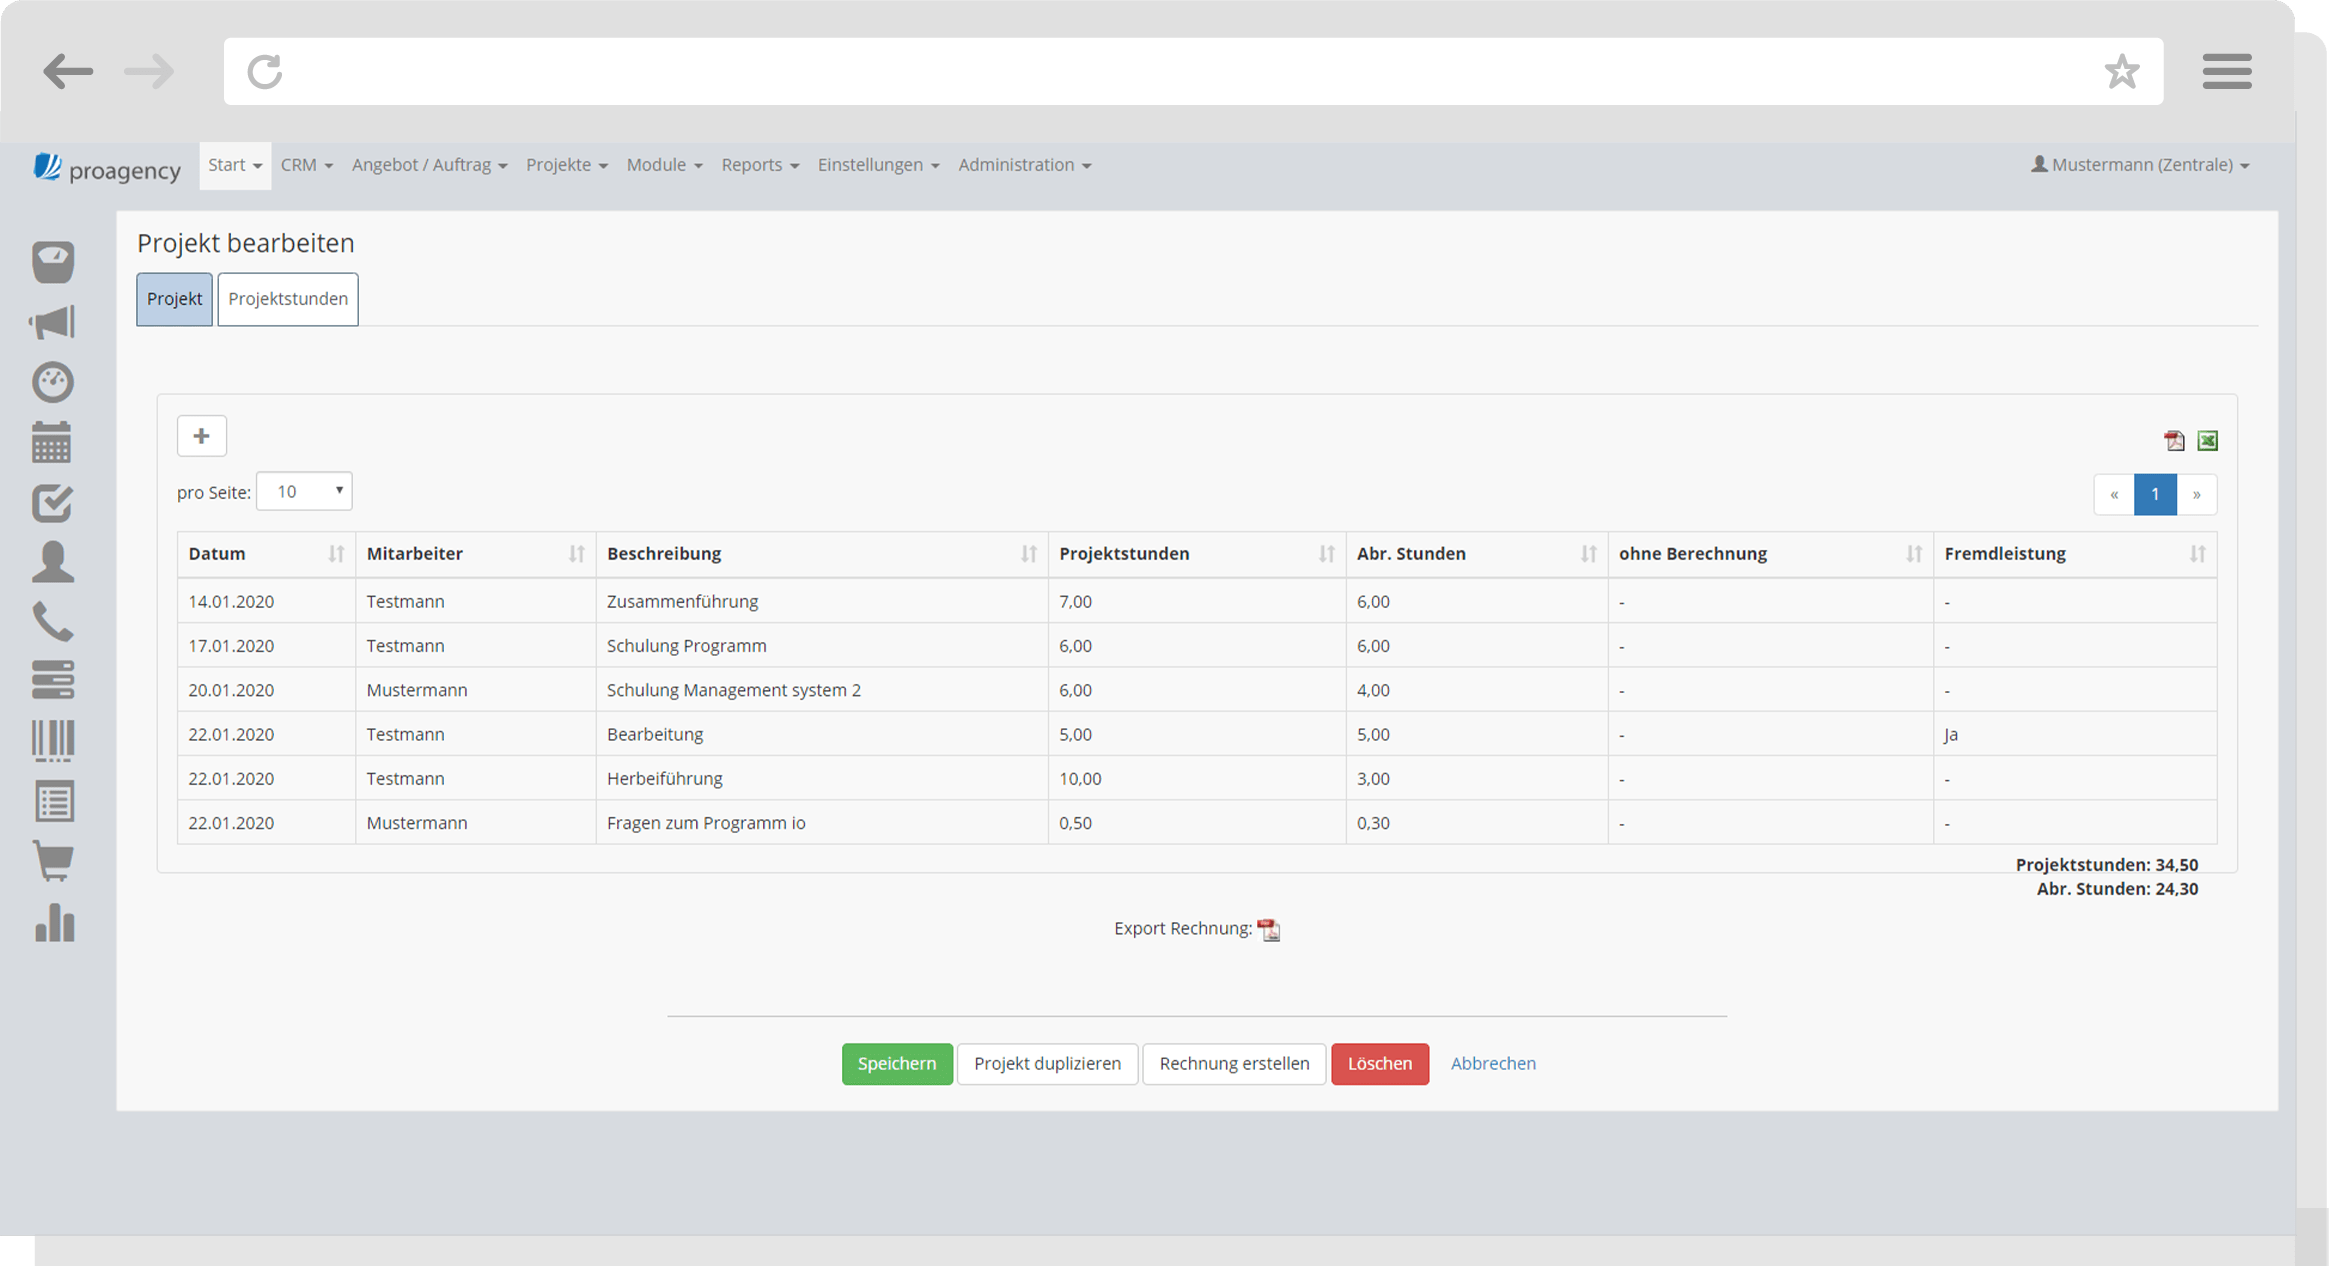This screenshot has width=2332, height=1266.
Task: Export table as PDF icon
Action: pos(2173,441)
